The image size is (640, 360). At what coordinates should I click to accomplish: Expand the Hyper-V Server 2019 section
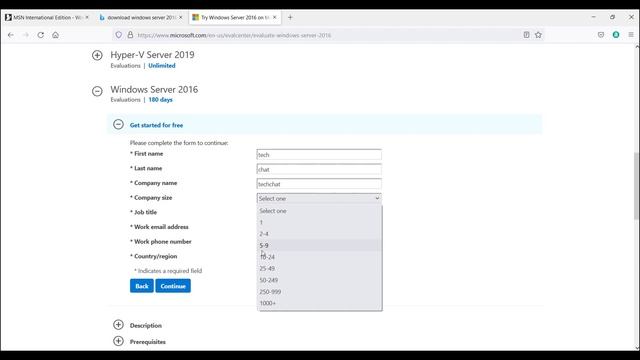point(97,55)
